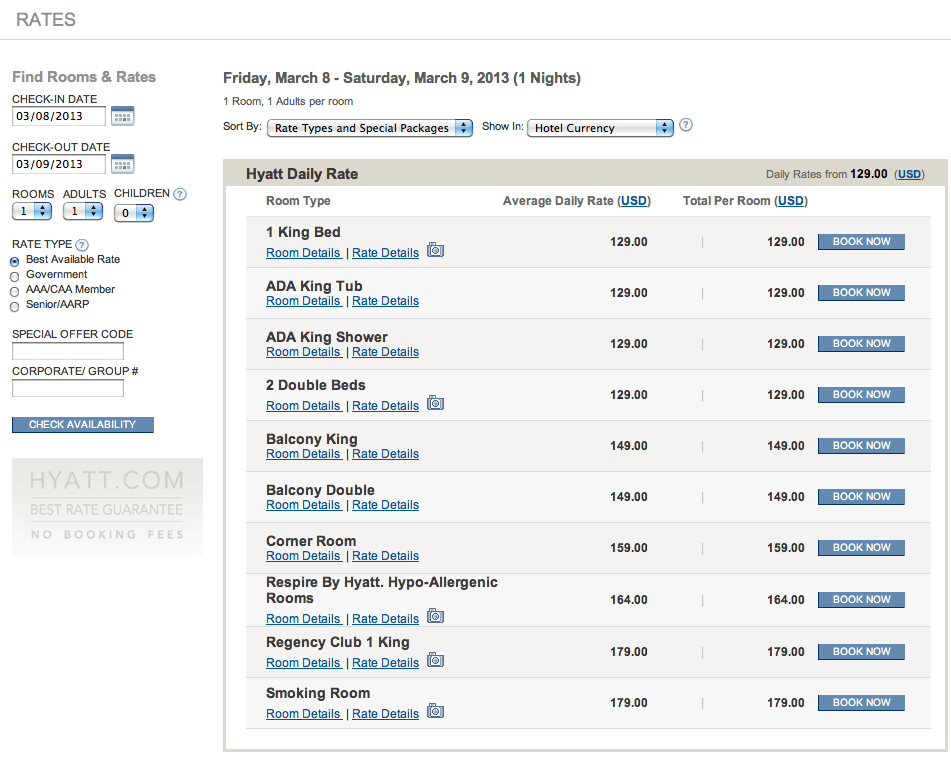View photos of the 1 King Bed room

point(435,250)
